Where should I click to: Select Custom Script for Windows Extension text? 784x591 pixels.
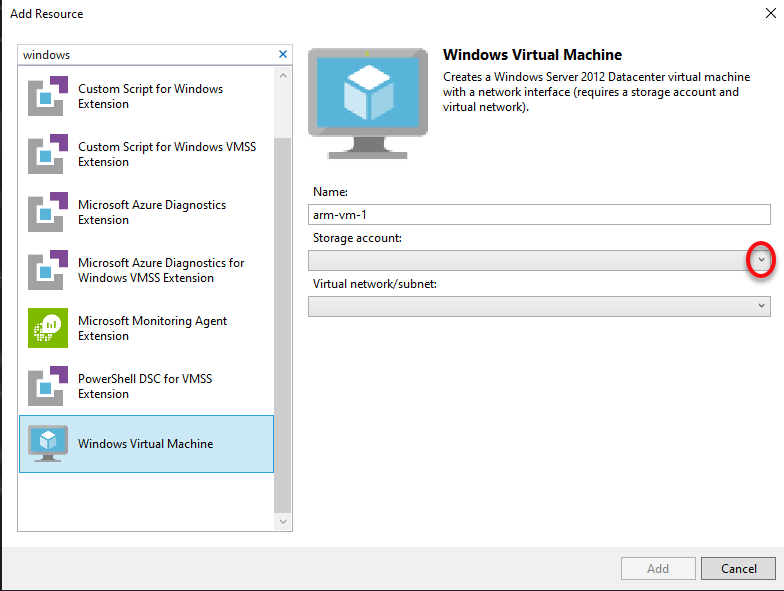click(150, 96)
